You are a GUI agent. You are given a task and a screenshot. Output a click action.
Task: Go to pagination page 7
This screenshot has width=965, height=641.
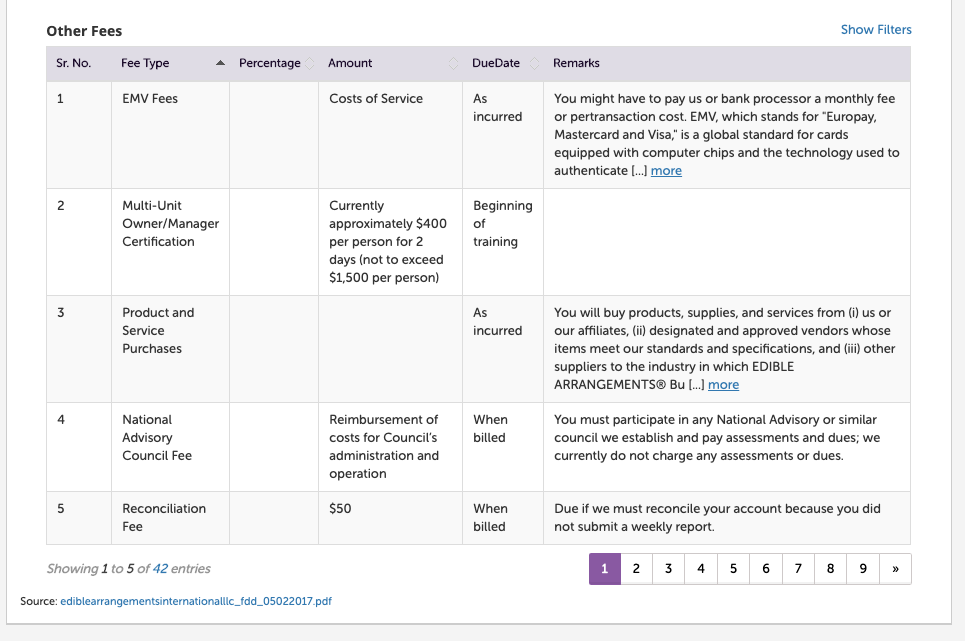pos(798,569)
